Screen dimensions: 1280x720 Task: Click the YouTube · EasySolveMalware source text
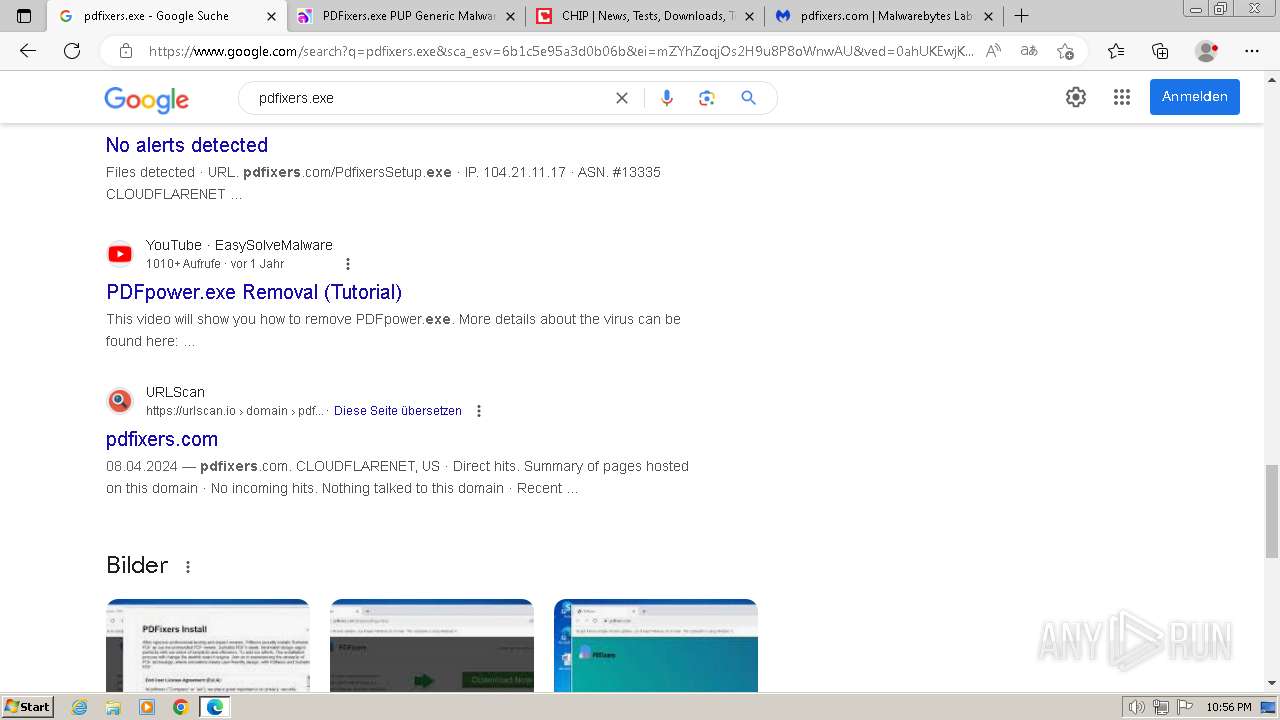(239, 245)
